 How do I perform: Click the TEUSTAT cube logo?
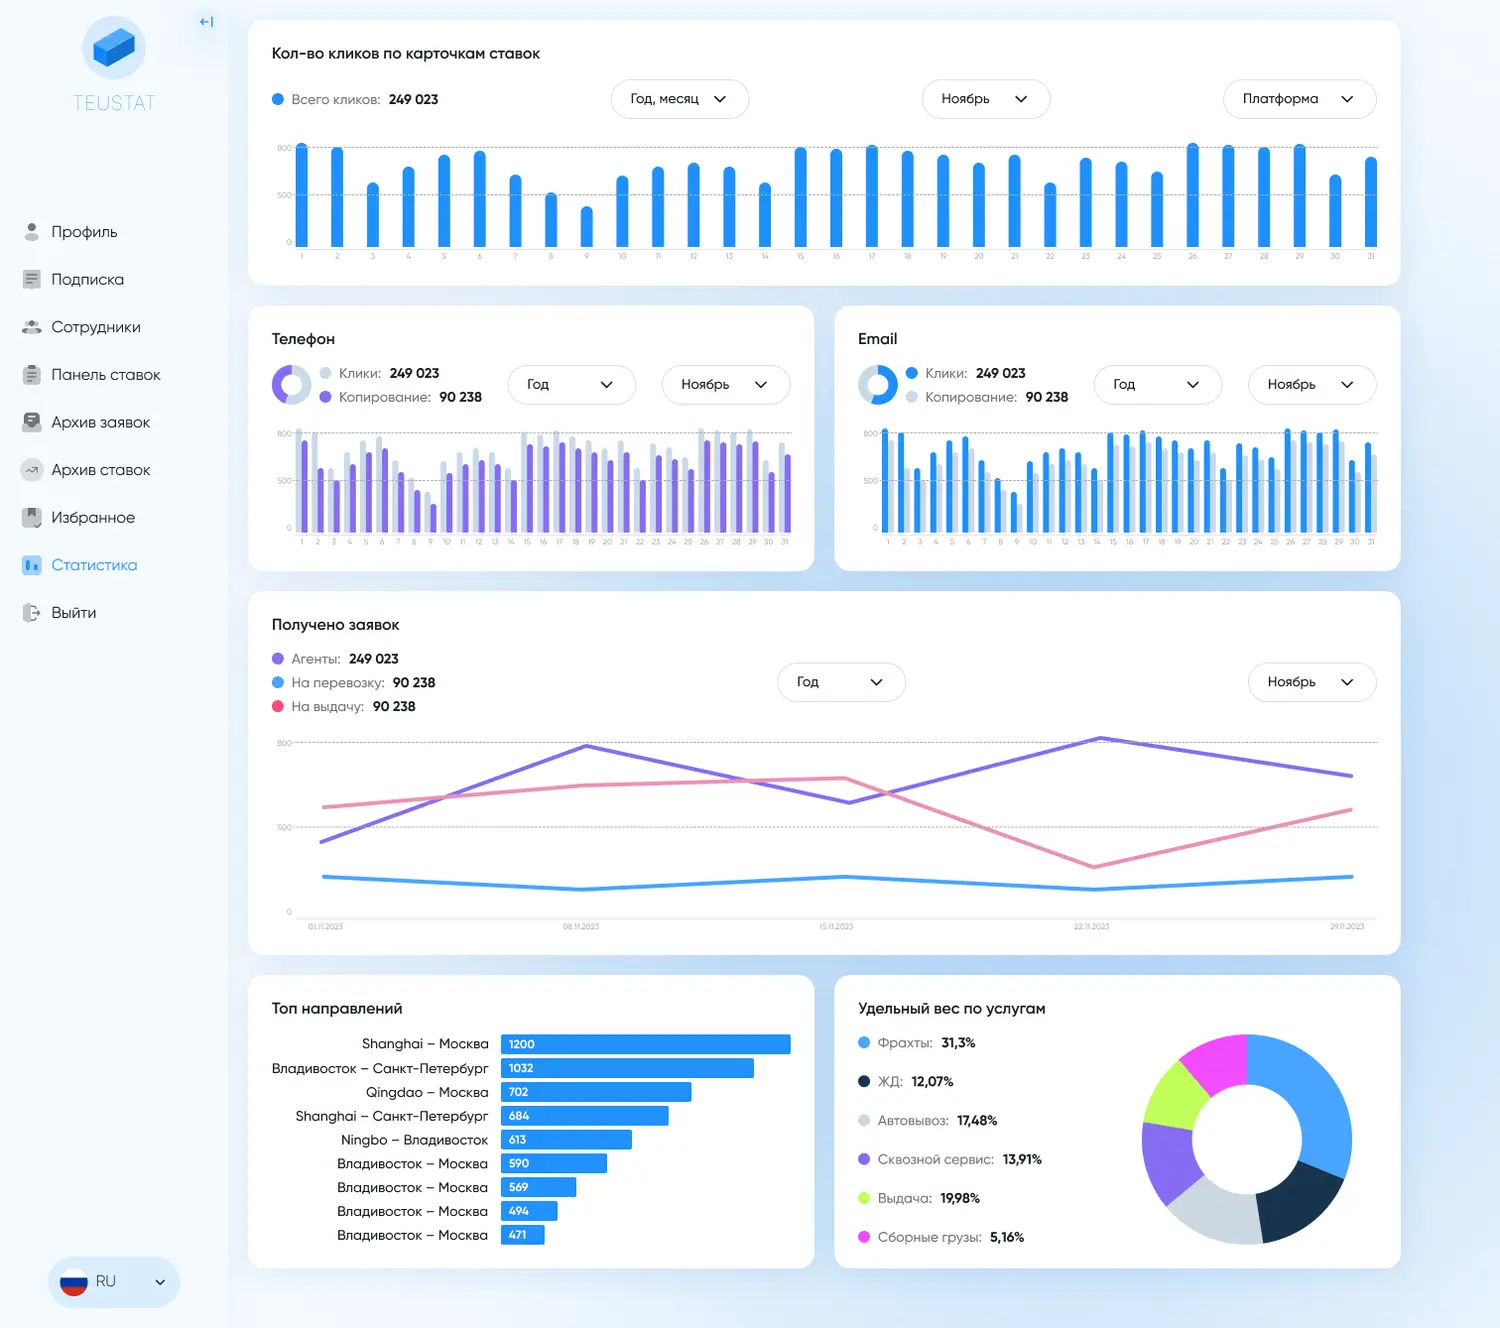[114, 49]
